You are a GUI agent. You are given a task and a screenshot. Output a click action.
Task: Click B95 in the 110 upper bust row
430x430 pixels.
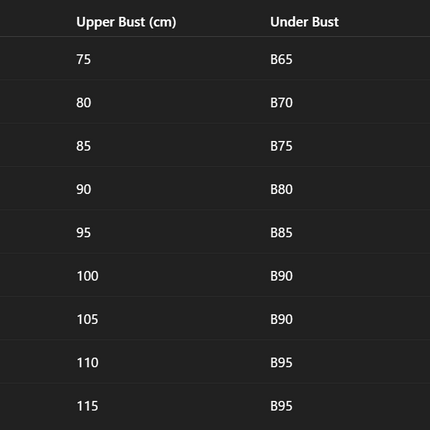(281, 363)
